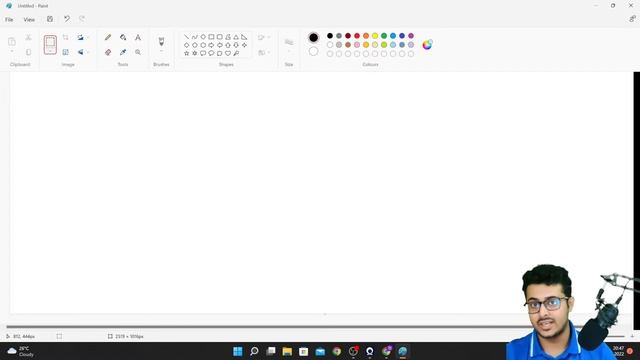Choose the Right triangle shape

click(244, 37)
